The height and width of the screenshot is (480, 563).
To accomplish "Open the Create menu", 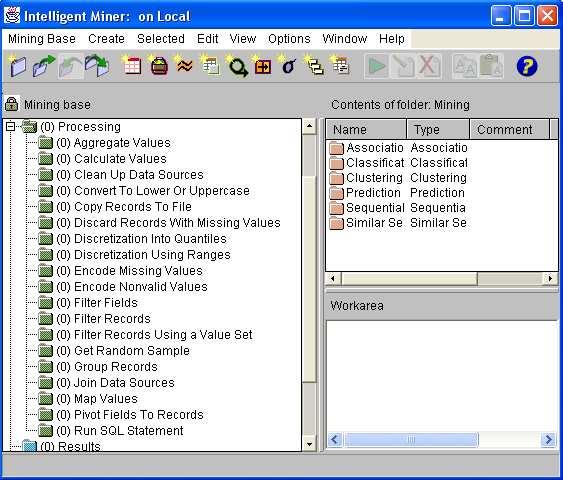I will click(106, 39).
